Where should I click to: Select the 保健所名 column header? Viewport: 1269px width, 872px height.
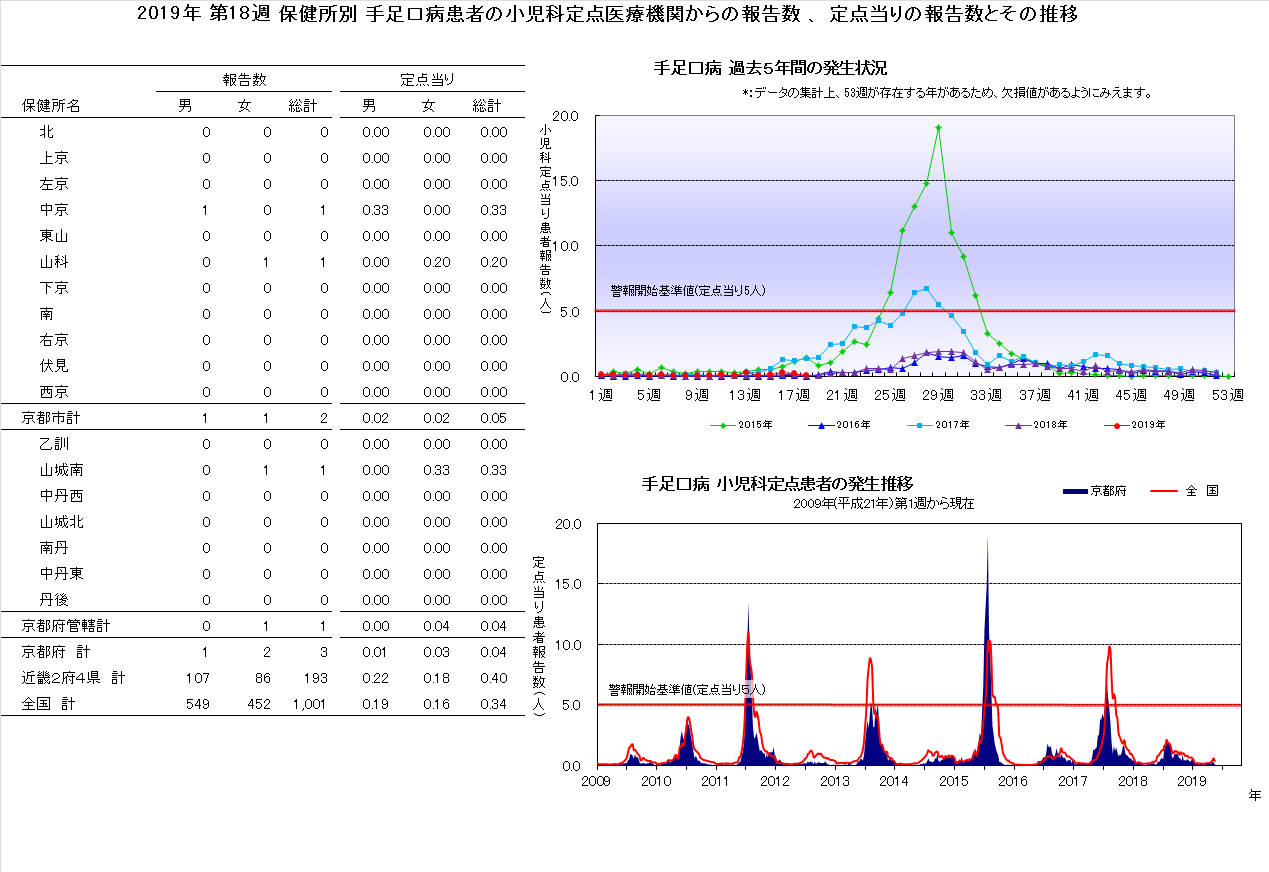[x=51, y=106]
